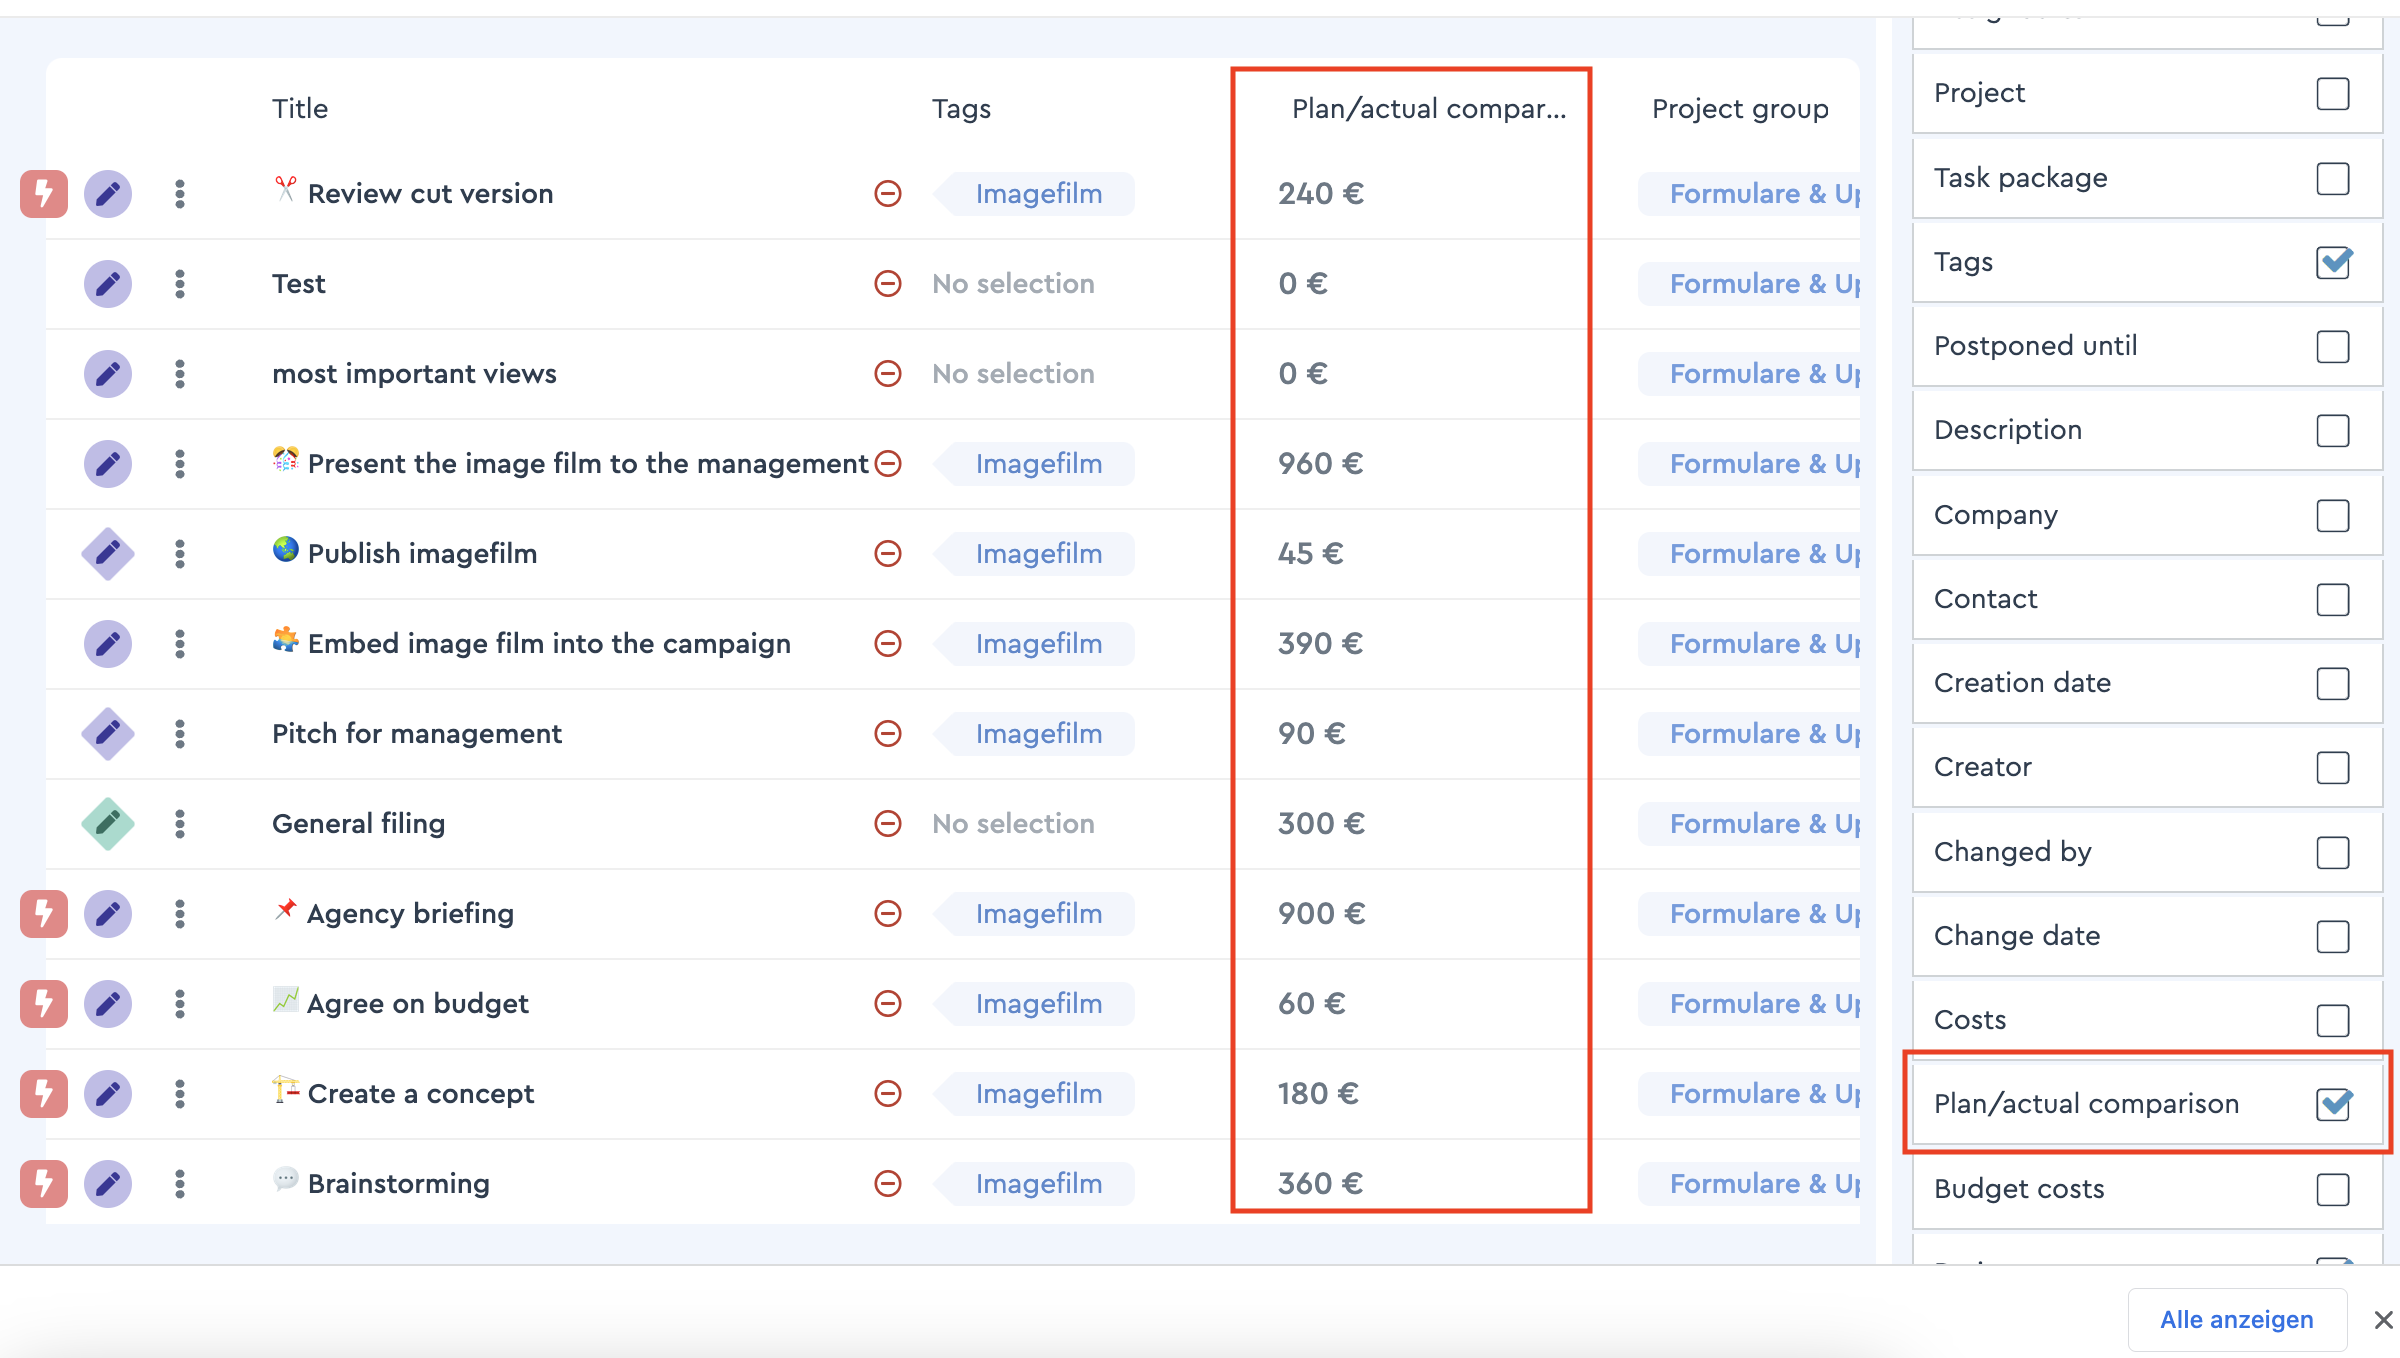The height and width of the screenshot is (1358, 2400).
Task: Select the Pitch for management title
Action: (x=417, y=734)
